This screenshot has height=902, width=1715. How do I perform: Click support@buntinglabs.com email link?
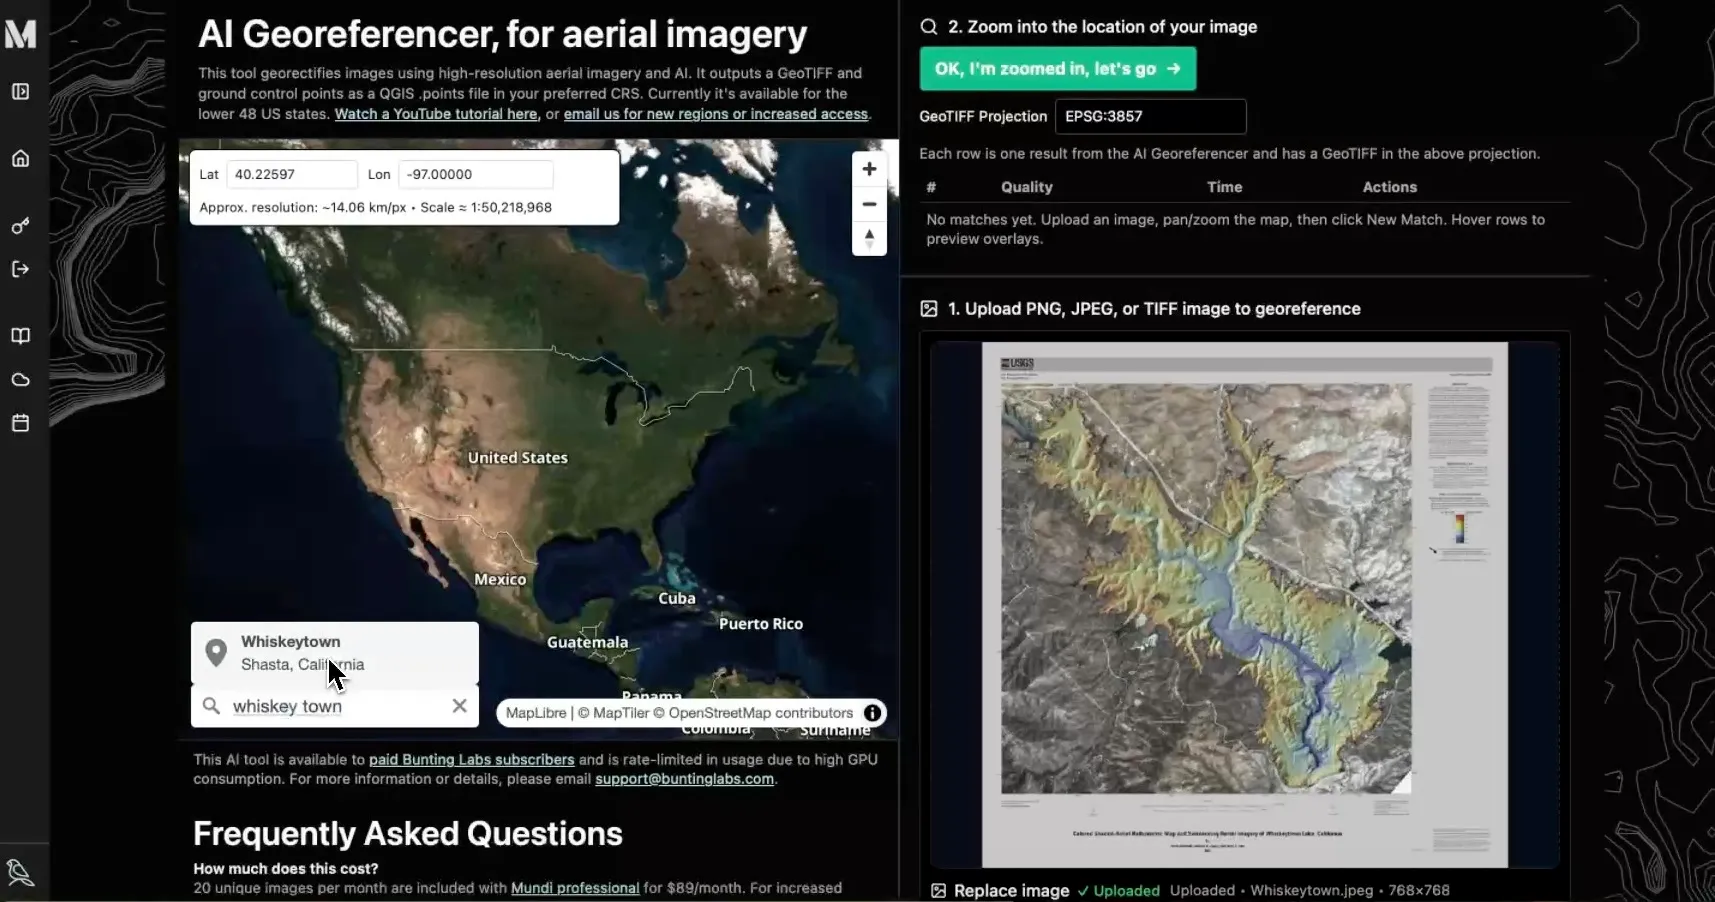(684, 779)
